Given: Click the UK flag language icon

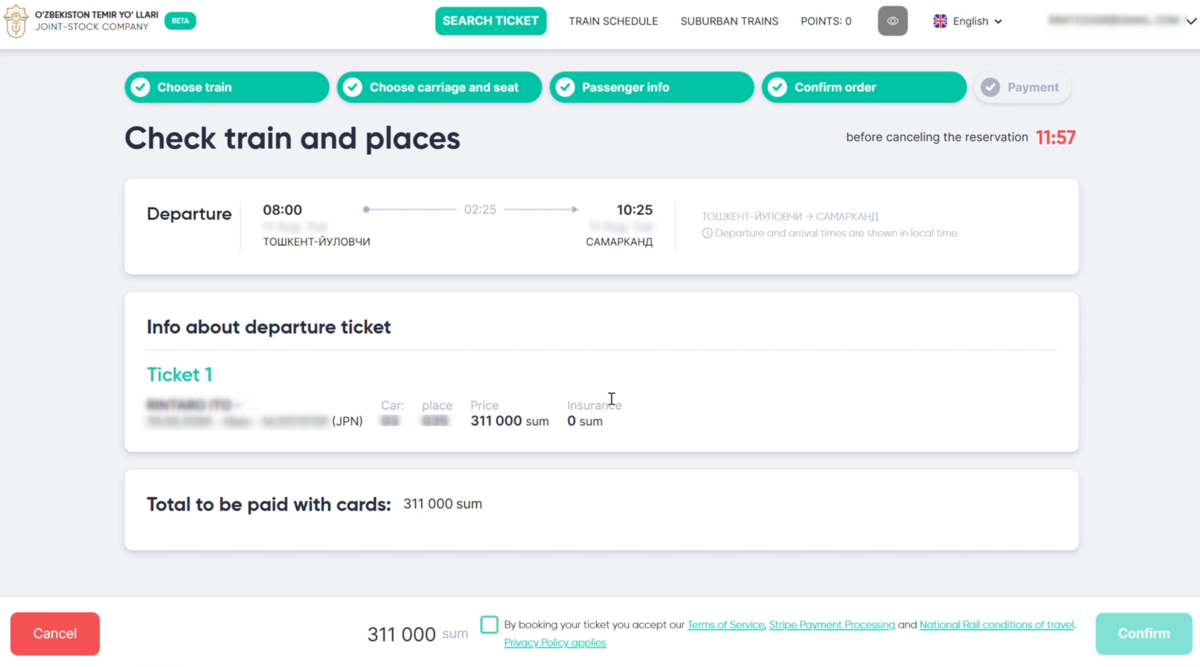Looking at the screenshot, I should [x=940, y=21].
